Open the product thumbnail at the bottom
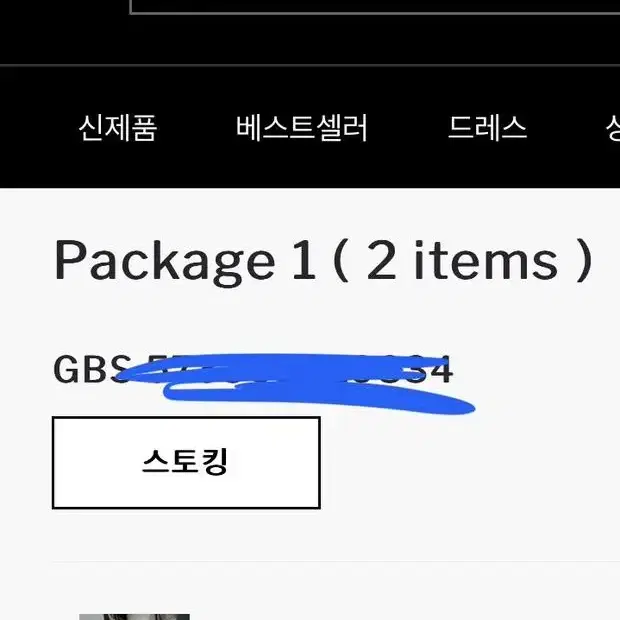 coord(134,617)
